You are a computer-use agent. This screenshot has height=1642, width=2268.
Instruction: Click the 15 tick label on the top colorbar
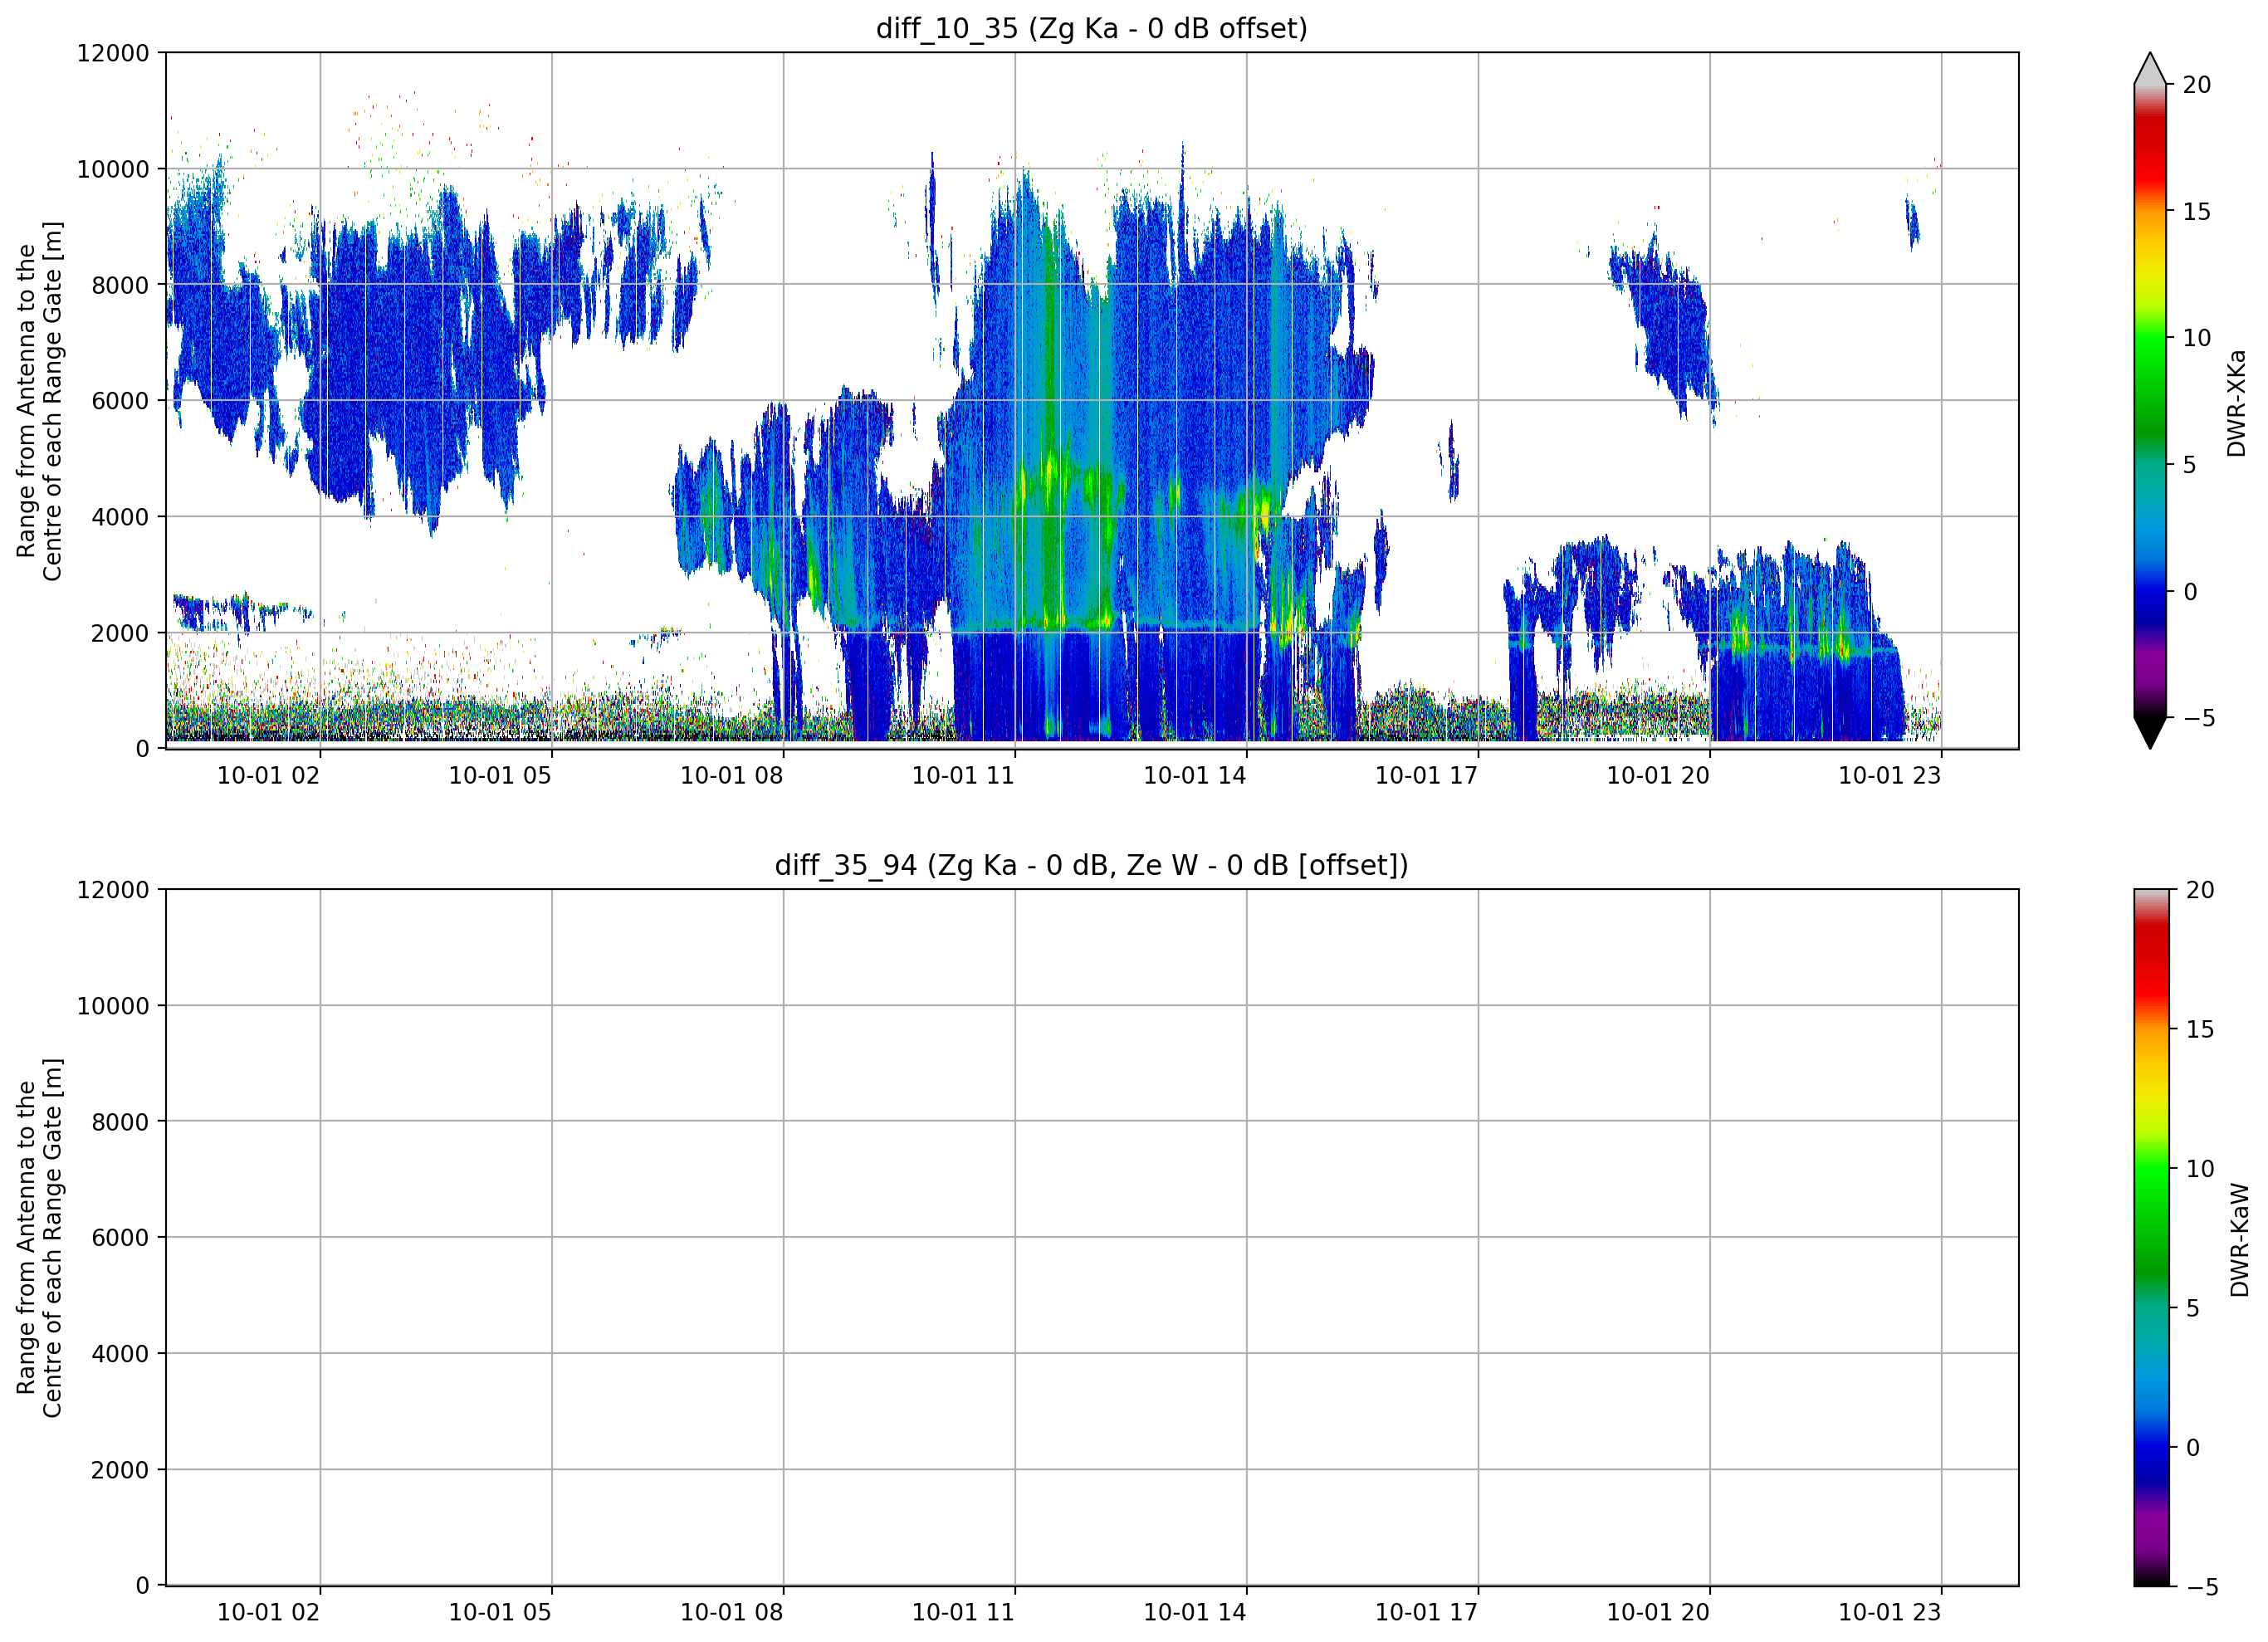click(2196, 211)
